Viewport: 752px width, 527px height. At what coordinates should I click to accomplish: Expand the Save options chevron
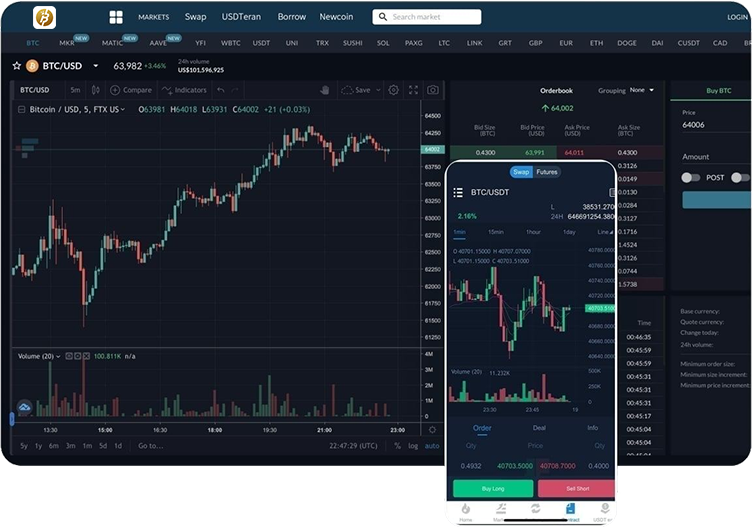pyautogui.click(x=378, y=90)
